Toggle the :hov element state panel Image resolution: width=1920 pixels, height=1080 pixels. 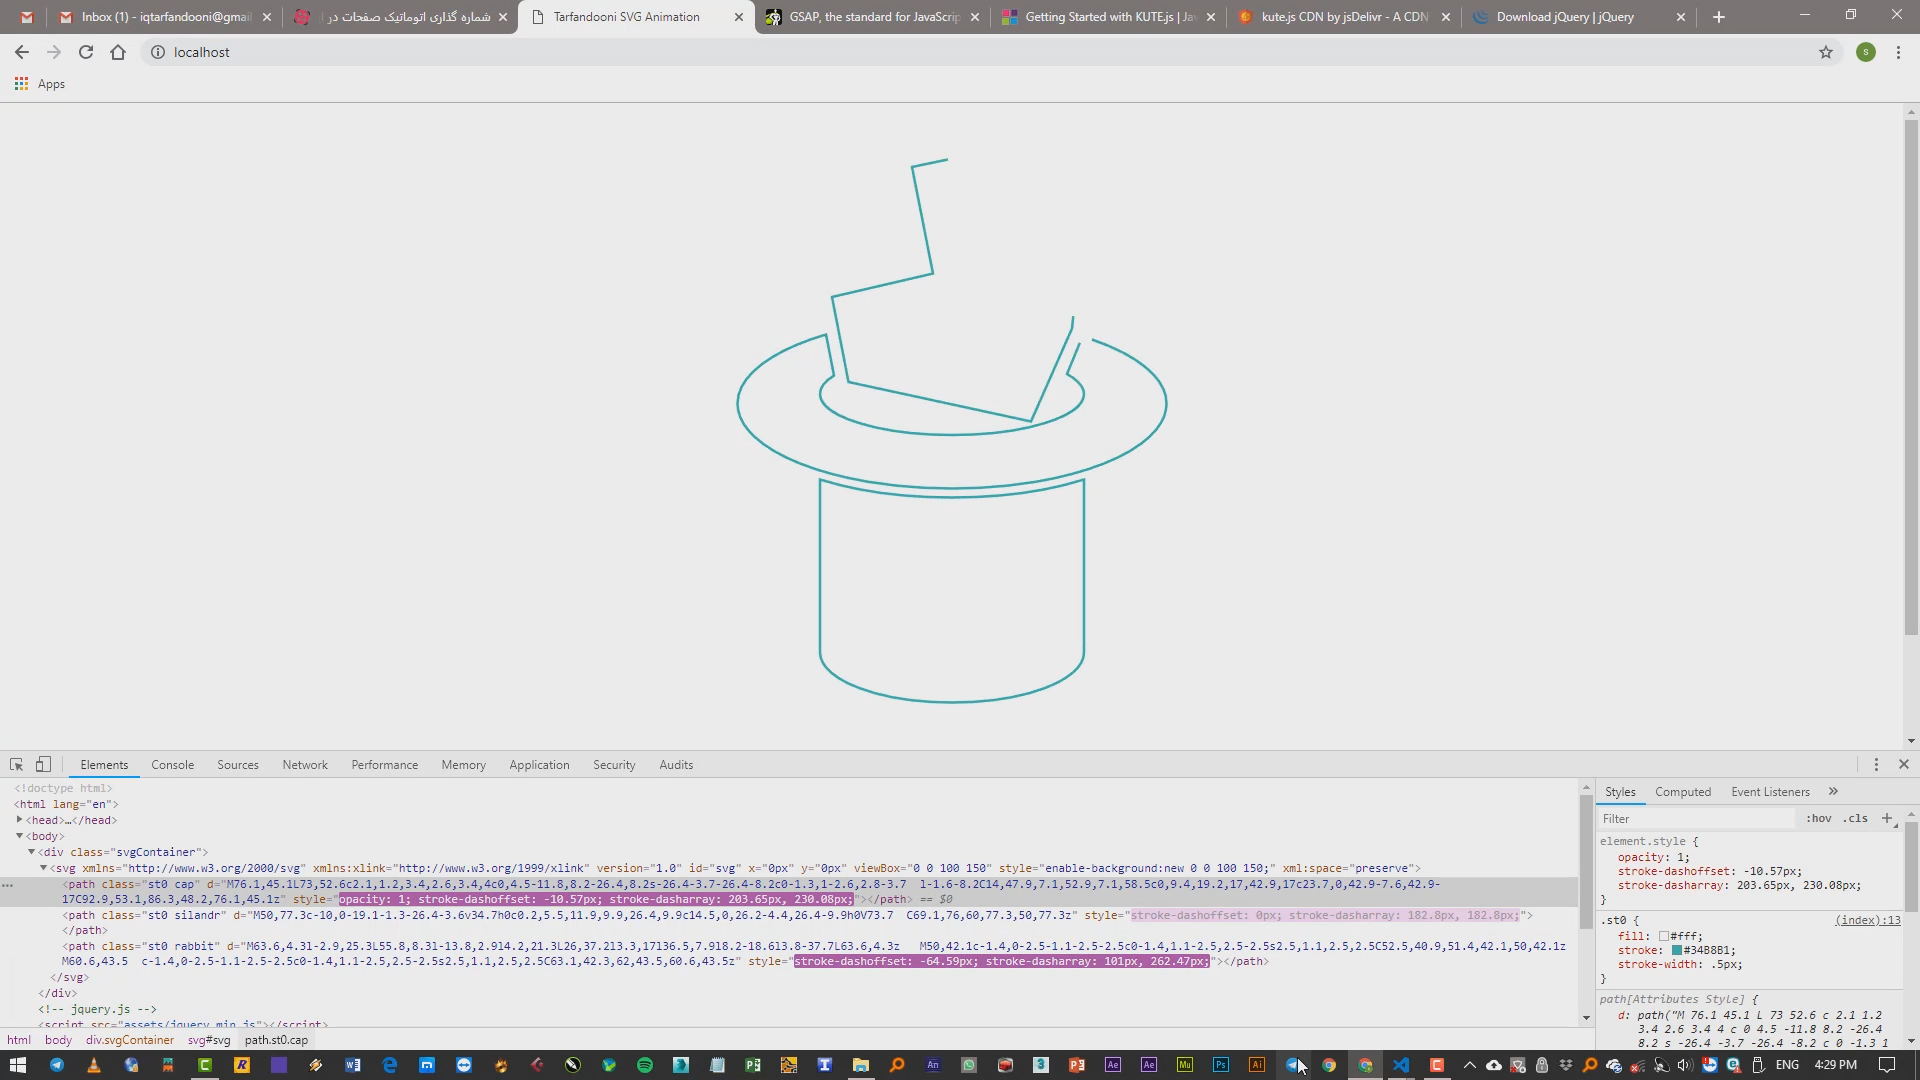(x=1818, y=818)
